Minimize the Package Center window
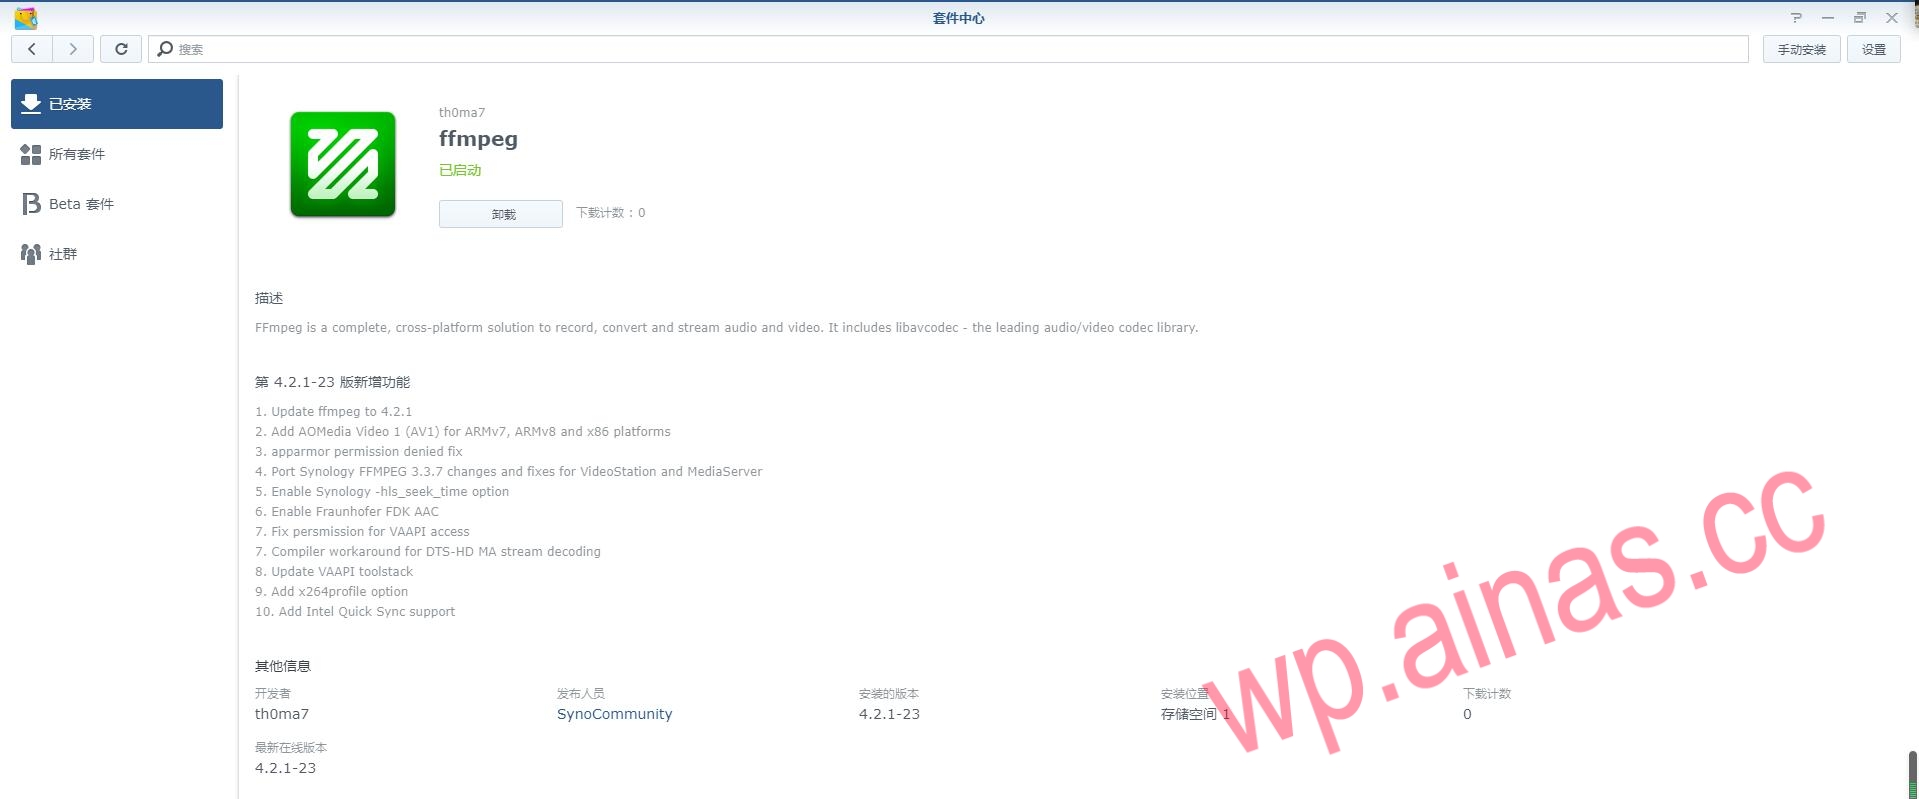Screen dimensions: 1919x799 point(1828,18)
